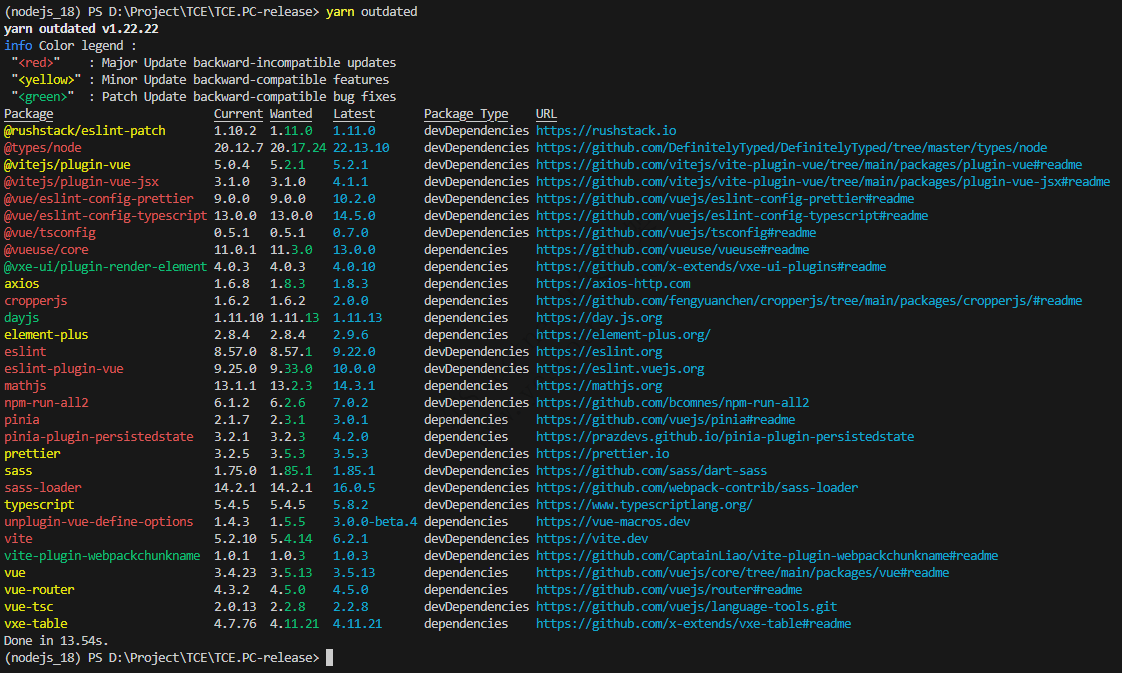The image size is (1122, 673).
Task: Click the '@rushstack/eslint-patch' package name
Action: click(85, 131)
